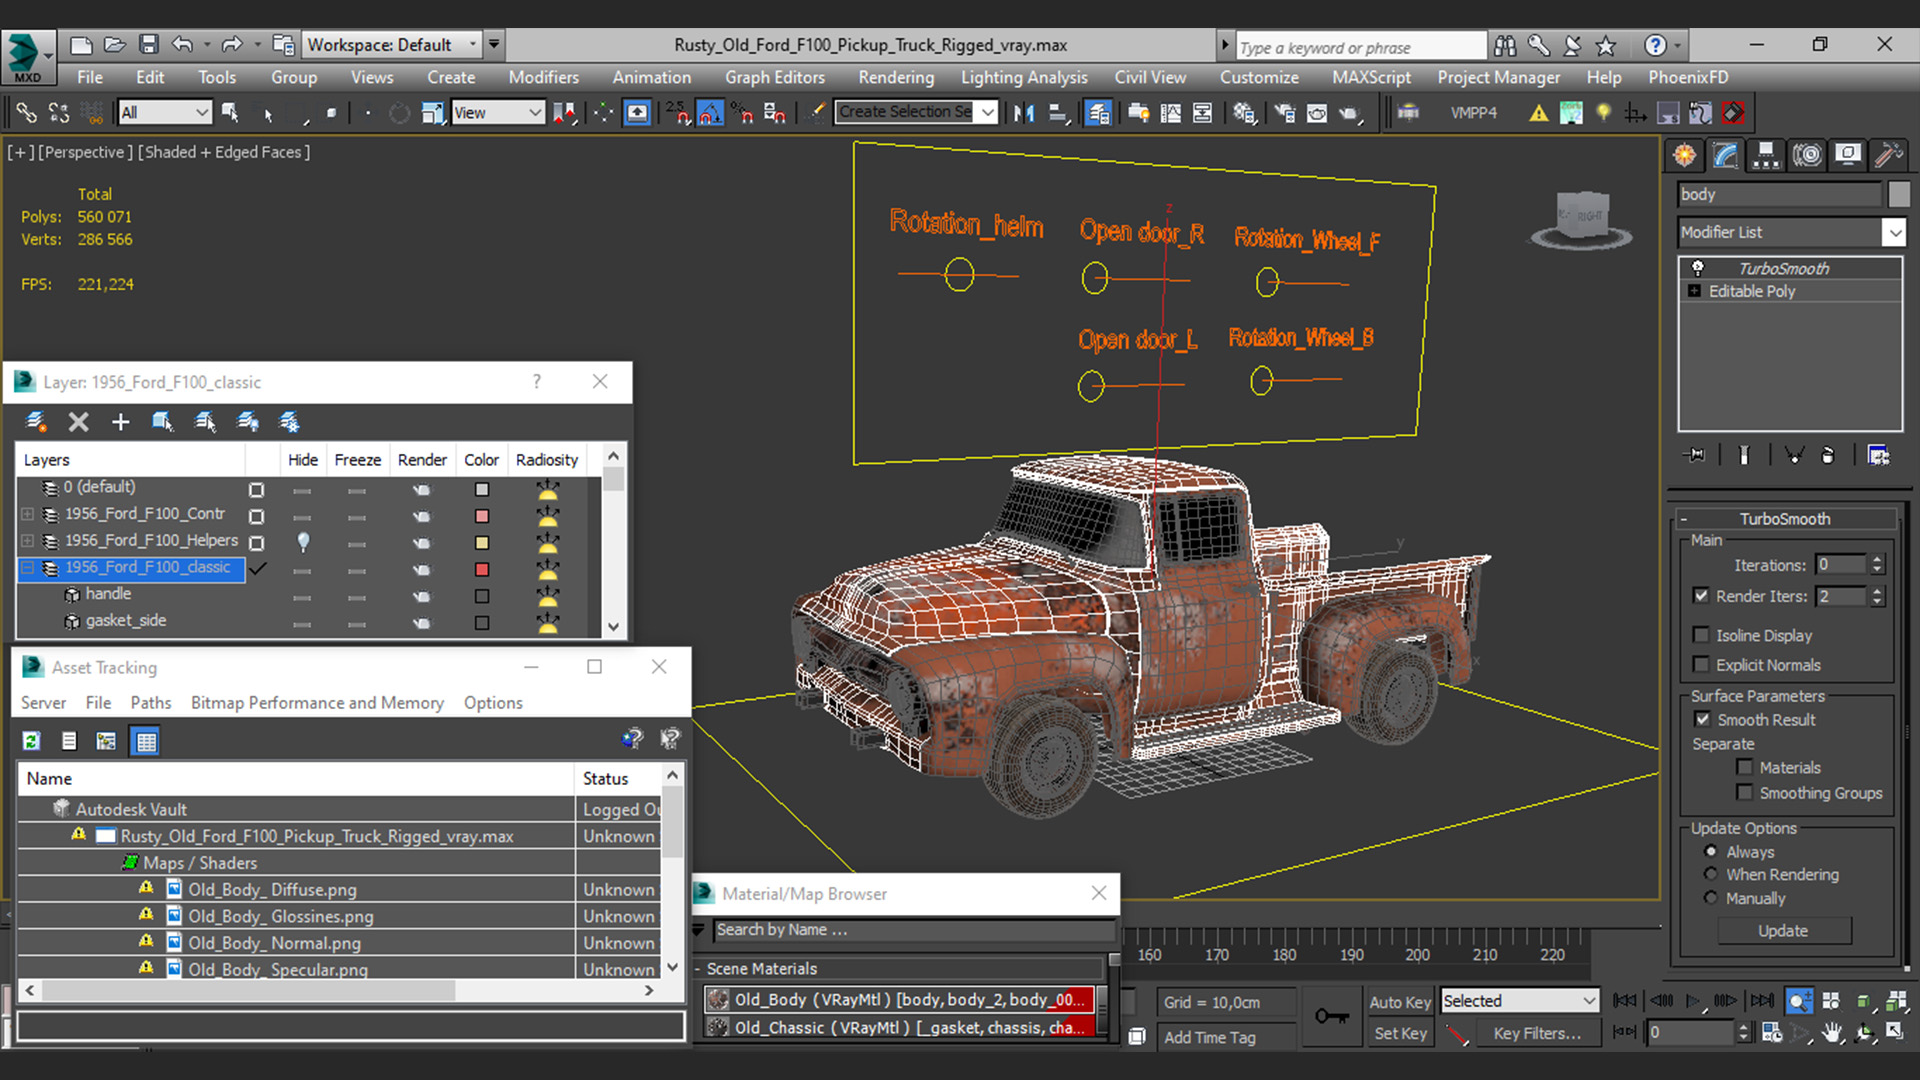Viewport: 1920px width, 1080px height.
Task: Toggle the Smooth Result checkbox
Action: (x=1702, y=719)
